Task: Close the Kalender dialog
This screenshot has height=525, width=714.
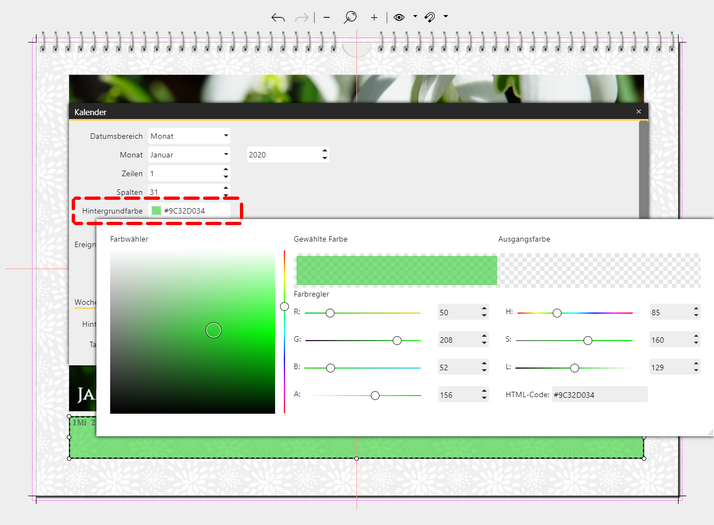Action: pyautogui.click(x=639, y=112)
